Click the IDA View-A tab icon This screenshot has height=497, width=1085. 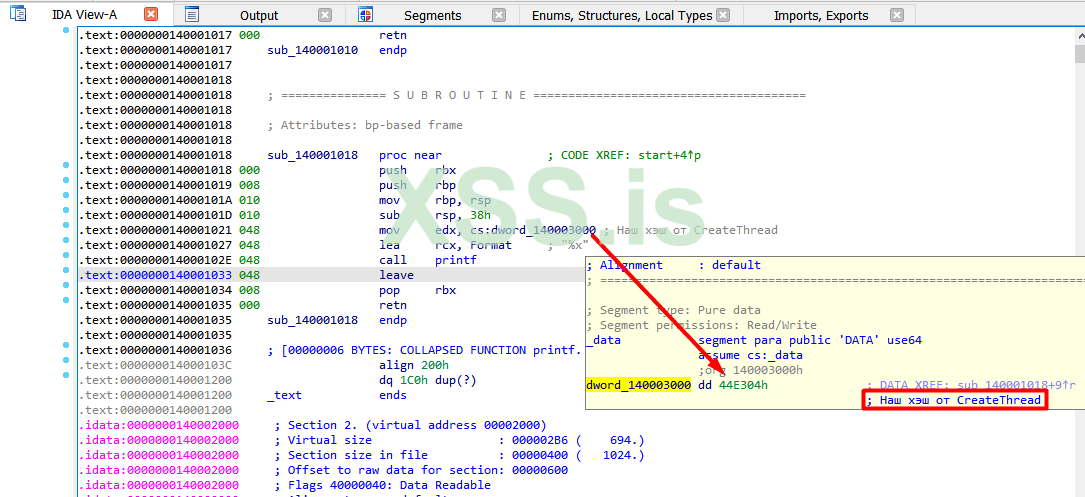(x=18, y=14)
